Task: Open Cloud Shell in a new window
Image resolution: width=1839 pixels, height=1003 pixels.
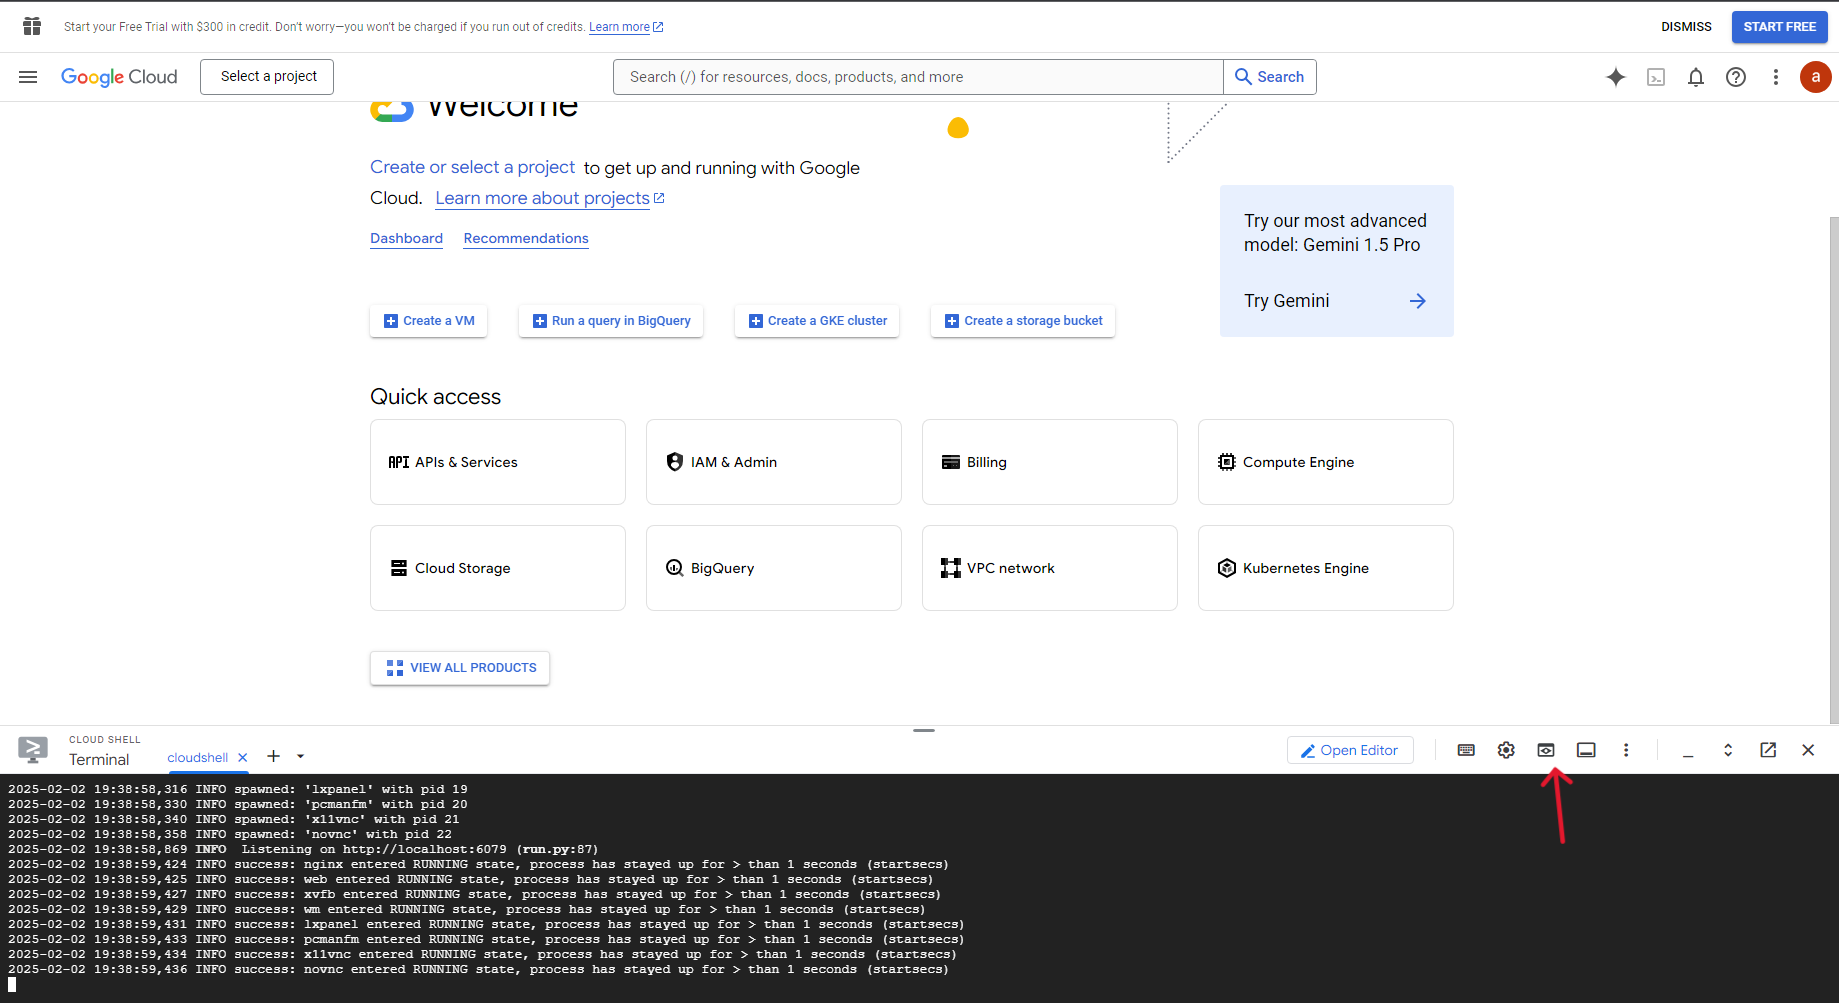Action: click(x=1768, y=750)
